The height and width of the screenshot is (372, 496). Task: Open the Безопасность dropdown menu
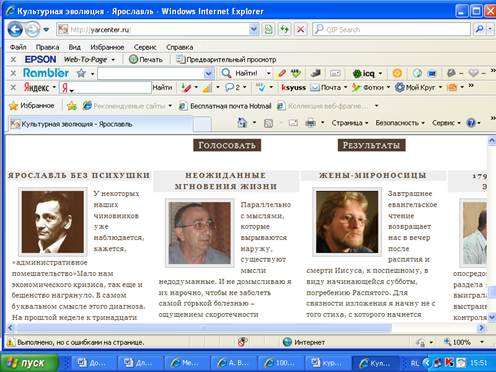(x=400, y=123)
